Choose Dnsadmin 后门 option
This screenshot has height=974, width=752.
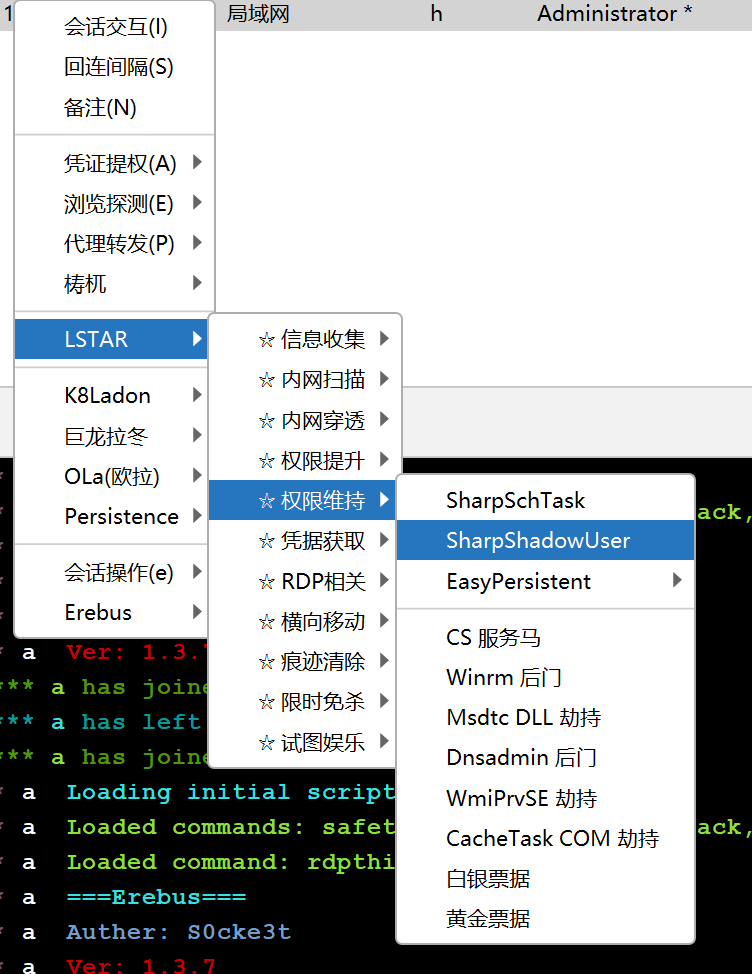[545, 758]
